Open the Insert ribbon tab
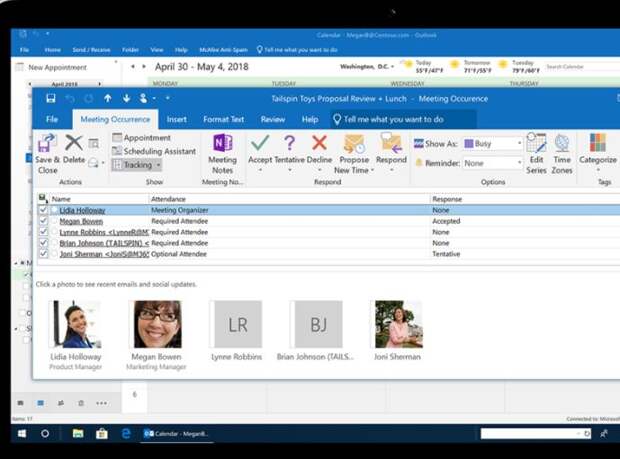The width and height of the screenshot is (620, 459). coord(176,119)
